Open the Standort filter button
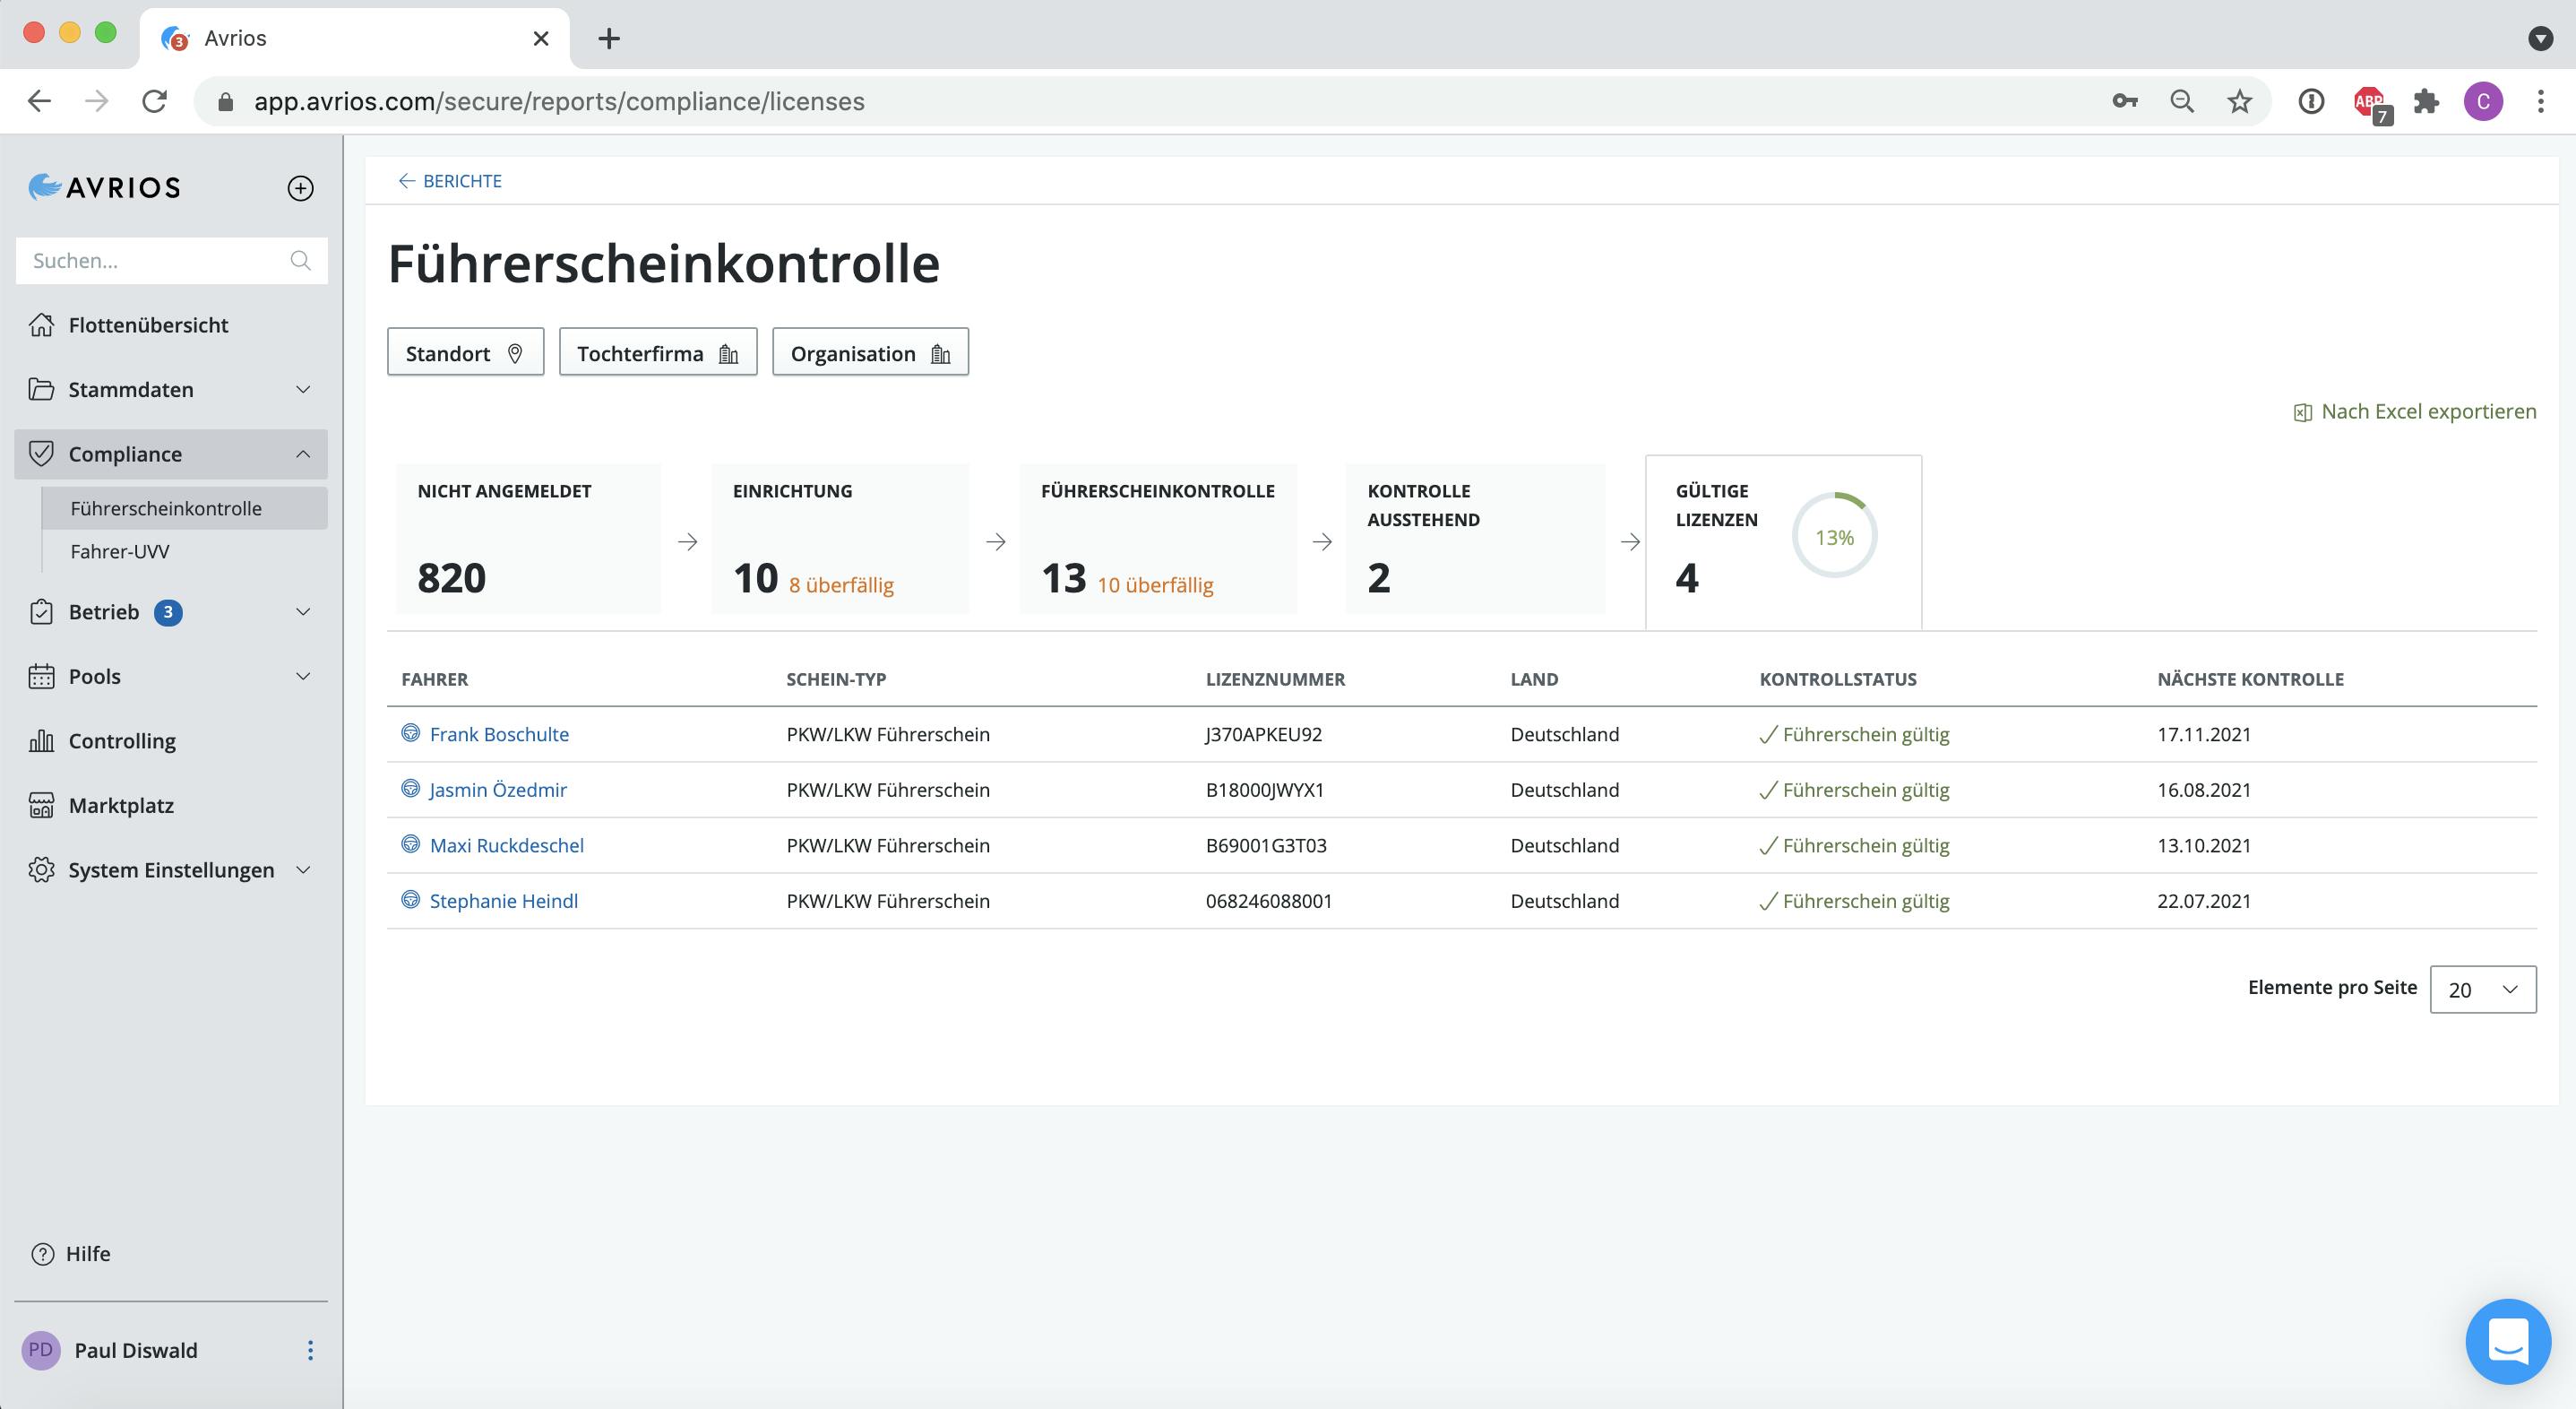This screenshot has height=1409, width=2576. coord(466,352)
